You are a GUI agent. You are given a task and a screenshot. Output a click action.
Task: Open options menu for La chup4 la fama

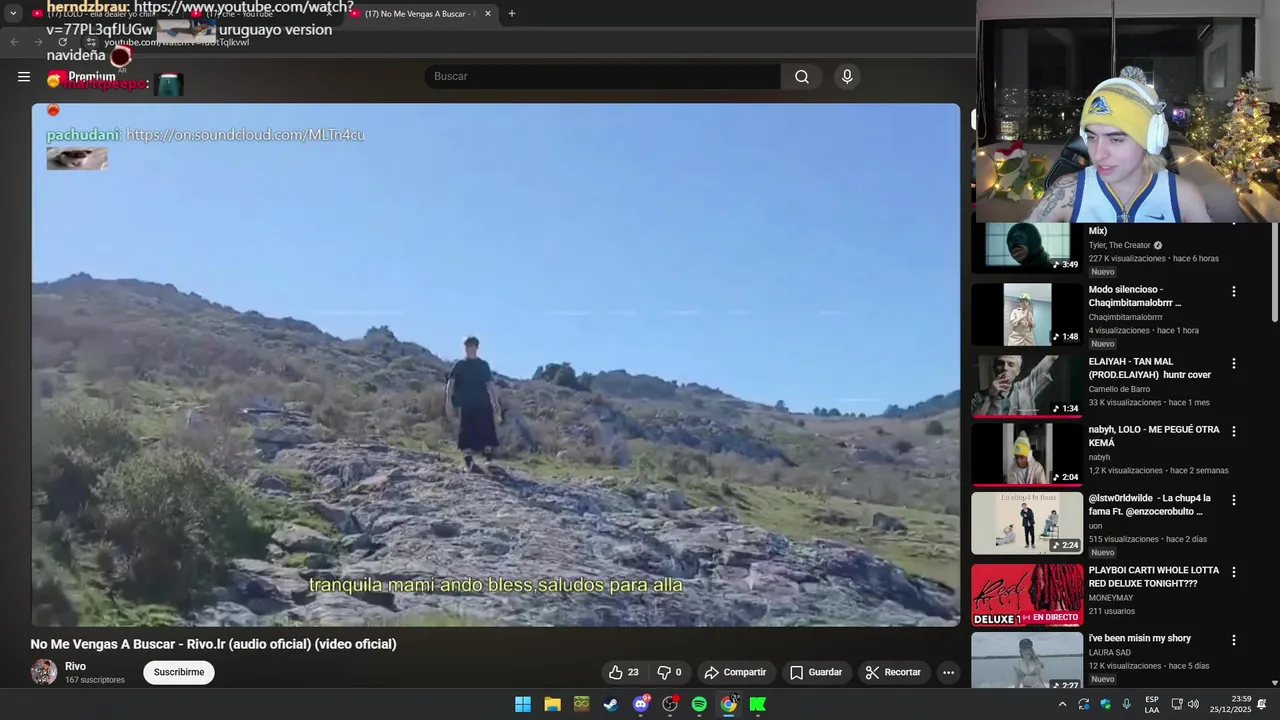1233,500
